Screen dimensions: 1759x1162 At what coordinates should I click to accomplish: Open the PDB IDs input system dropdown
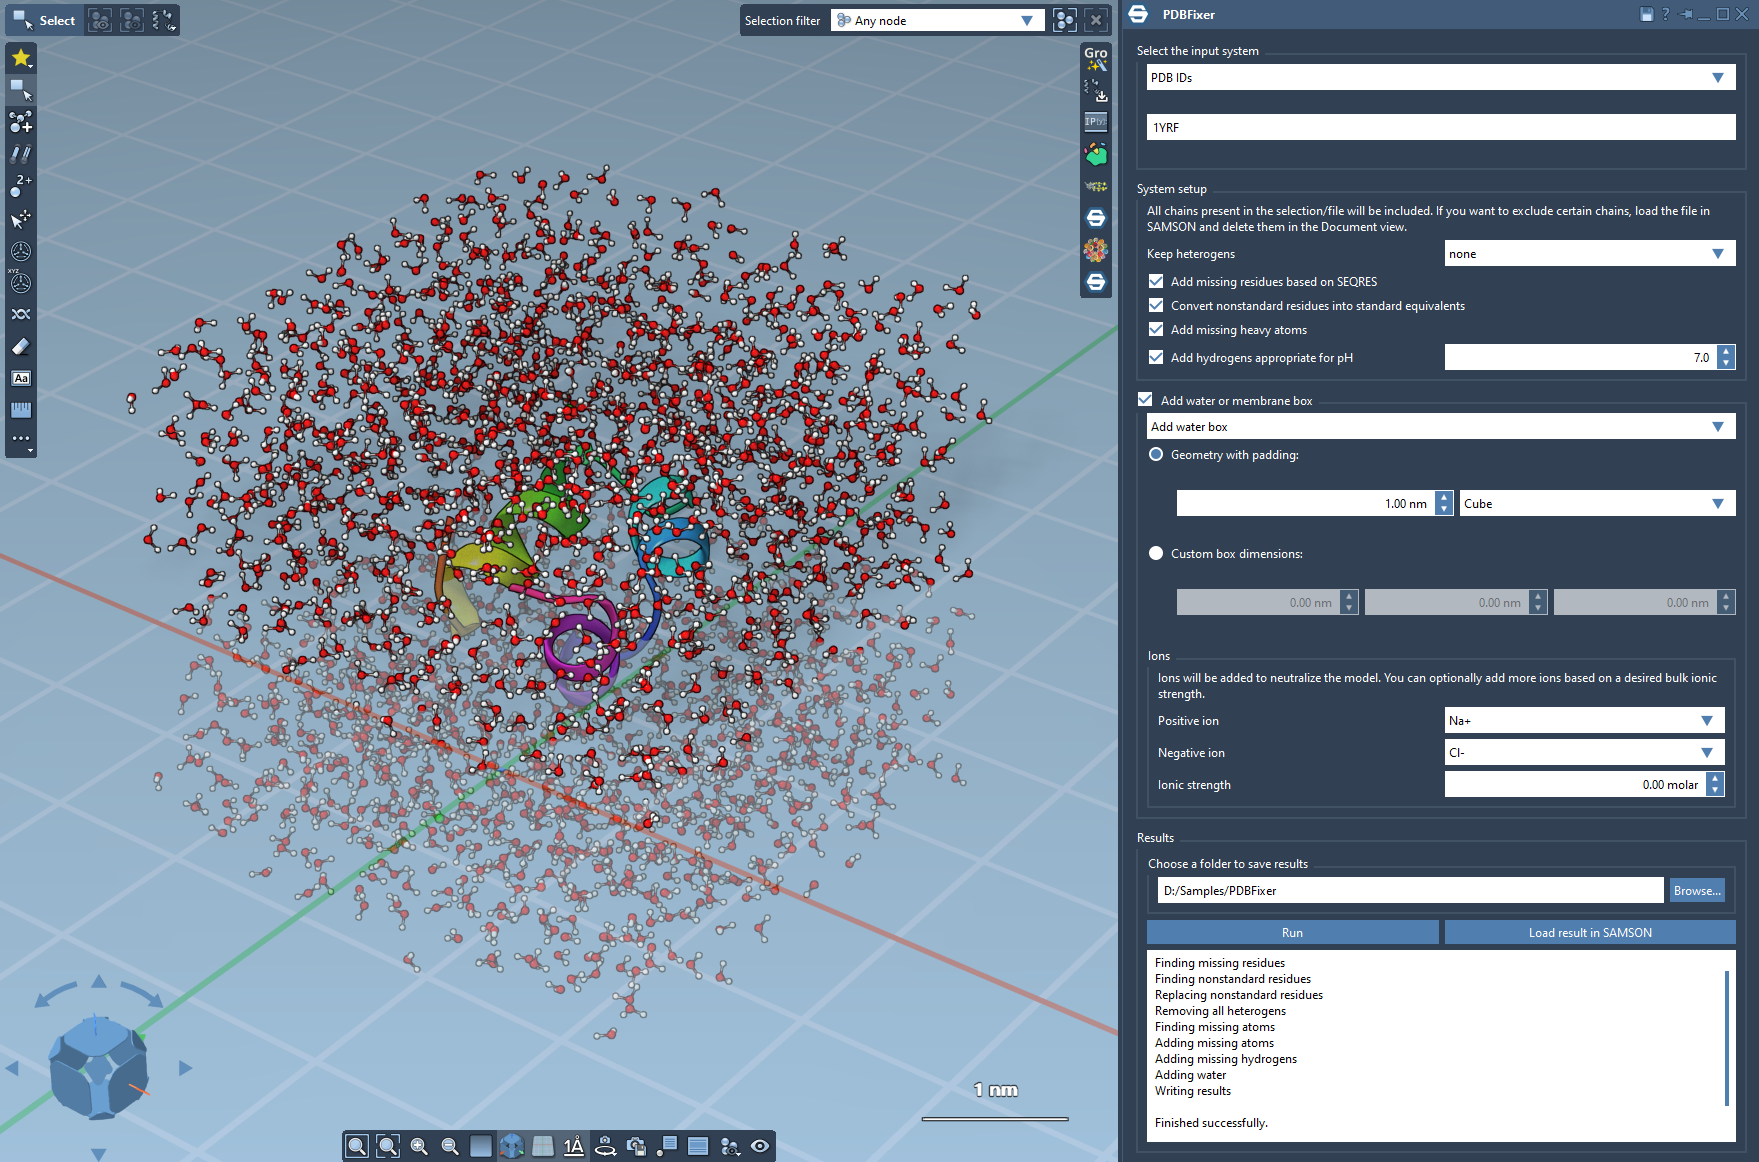1441,77
